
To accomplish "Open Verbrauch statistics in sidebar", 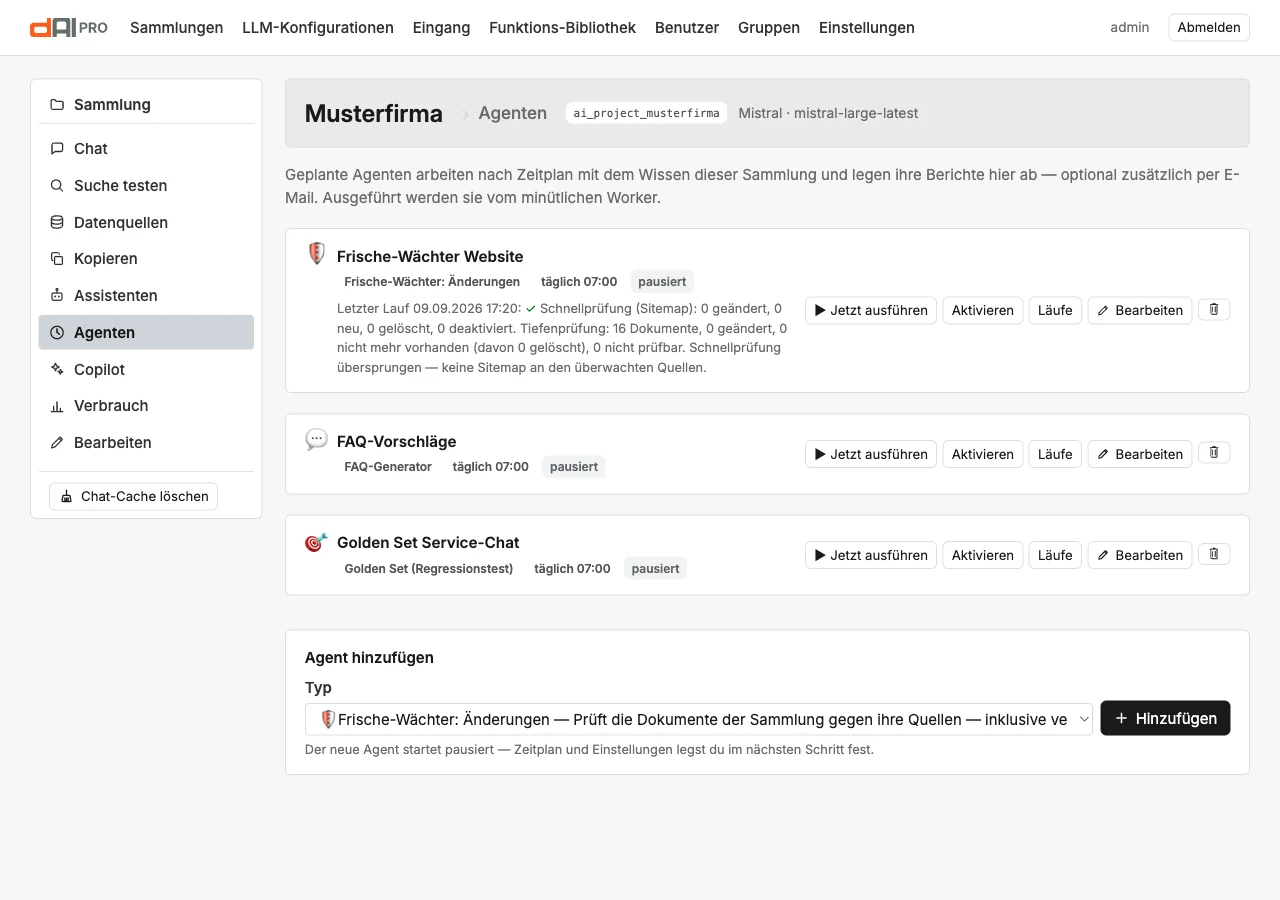I will coord(146,405).
